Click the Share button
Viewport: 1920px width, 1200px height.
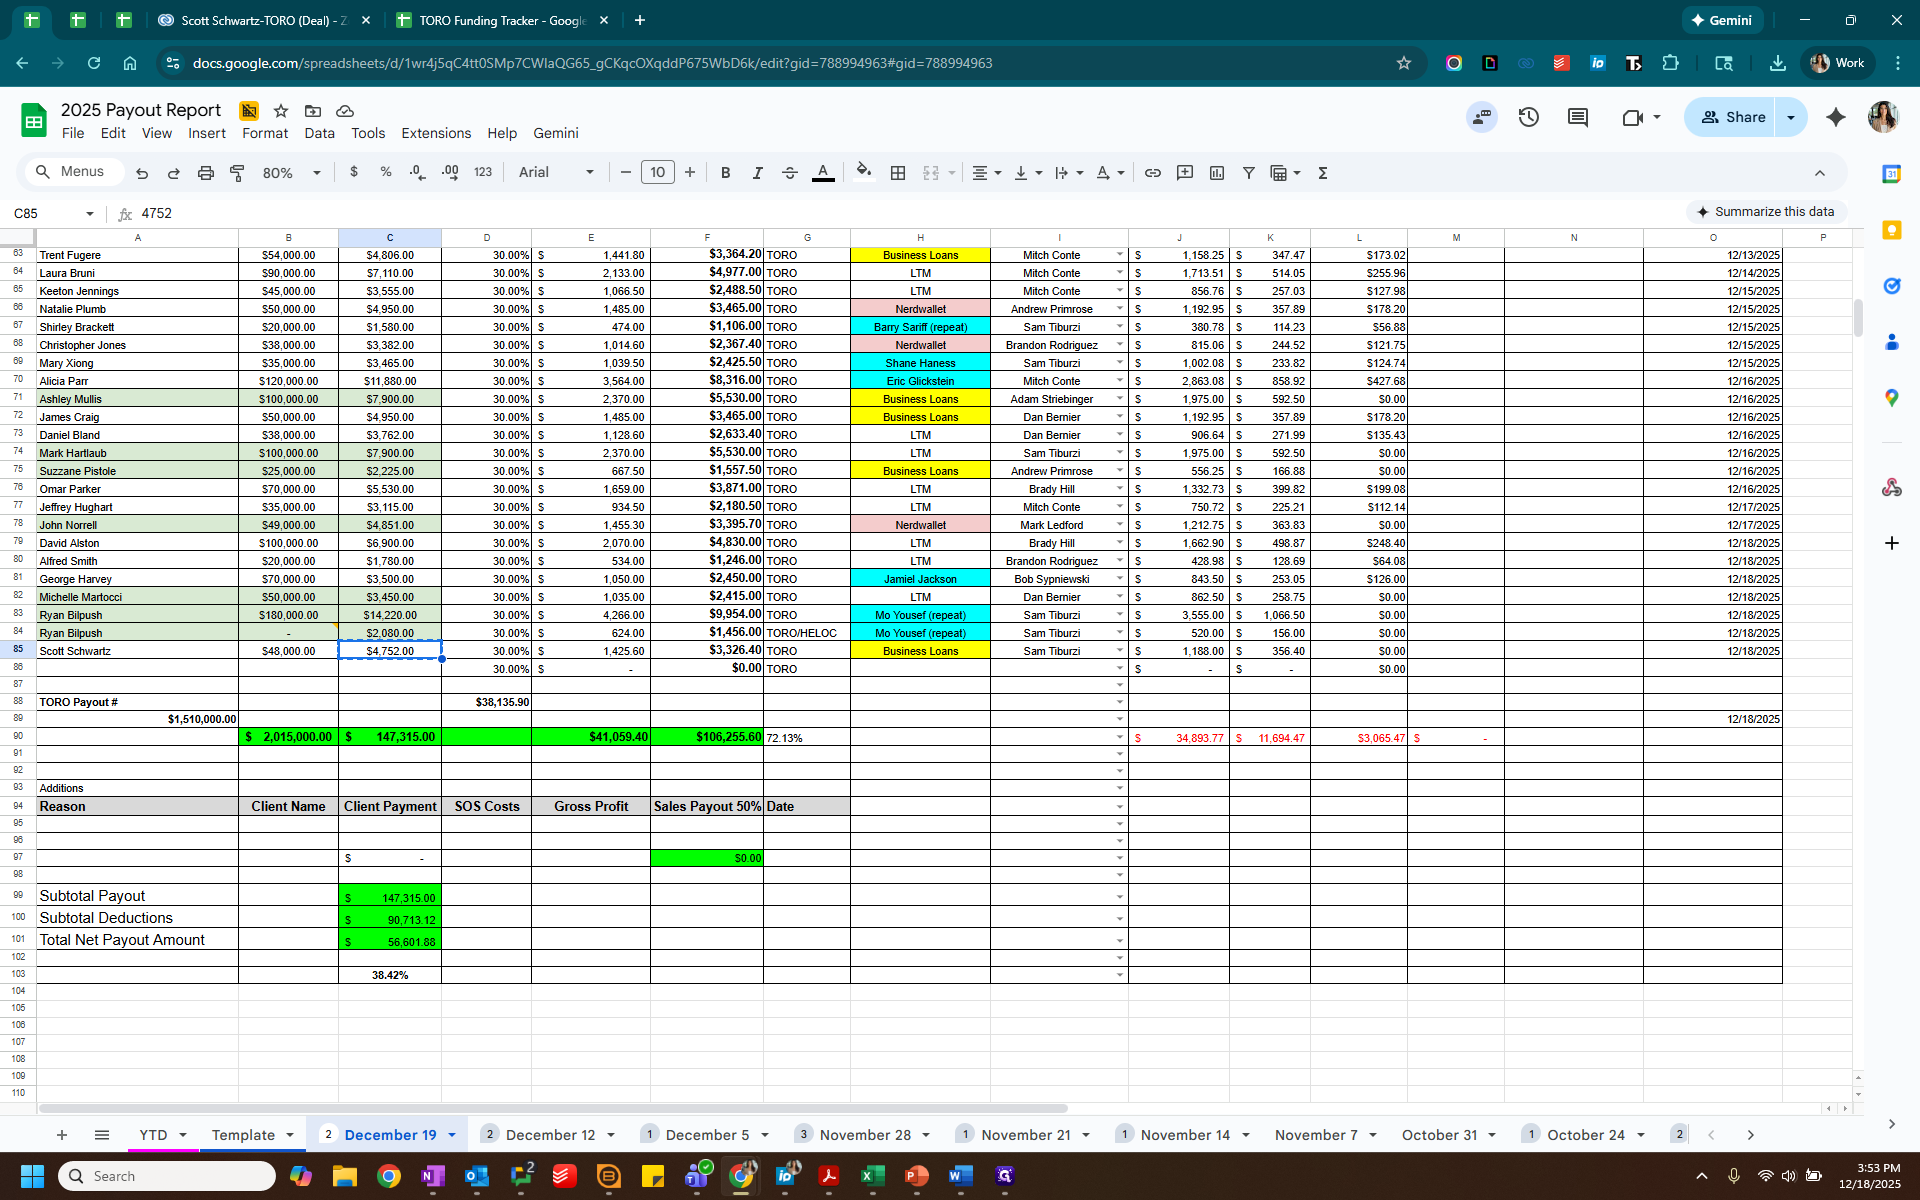tap(1733, 117)
